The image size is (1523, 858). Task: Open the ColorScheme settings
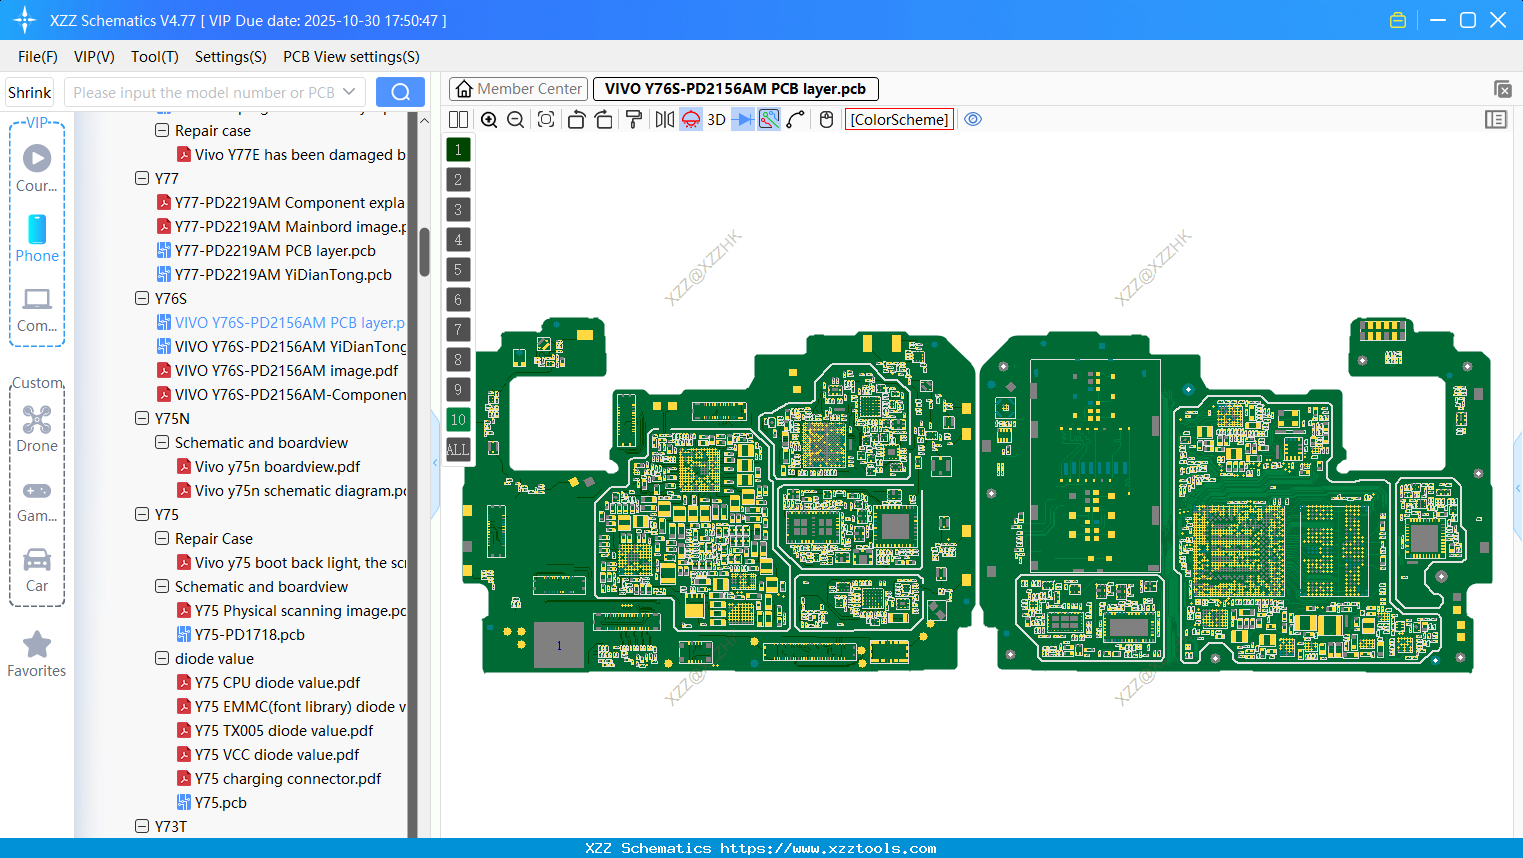coord(898,119)
